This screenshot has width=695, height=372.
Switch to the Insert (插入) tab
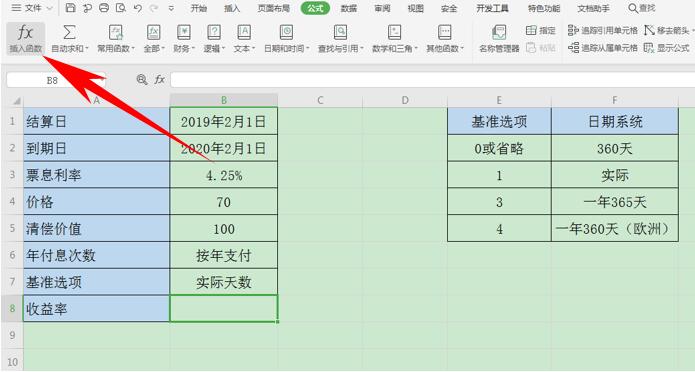click(x=232, y=8)
